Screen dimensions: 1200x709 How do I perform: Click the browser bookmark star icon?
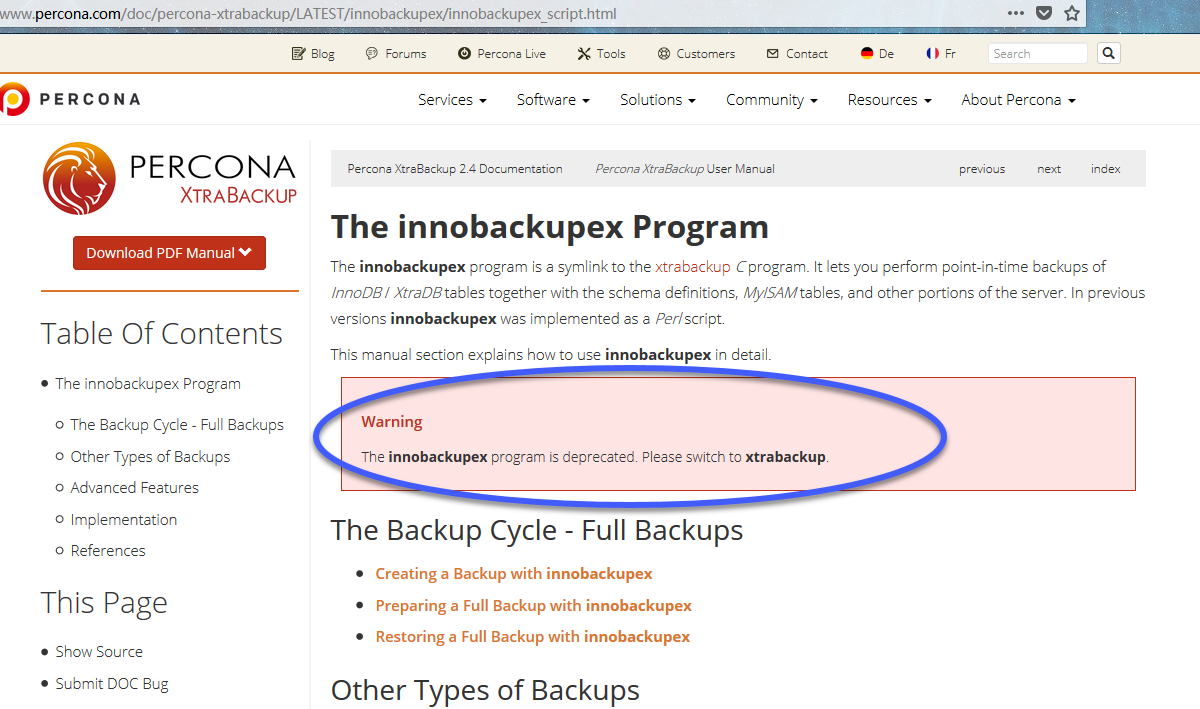point(1072,14)
